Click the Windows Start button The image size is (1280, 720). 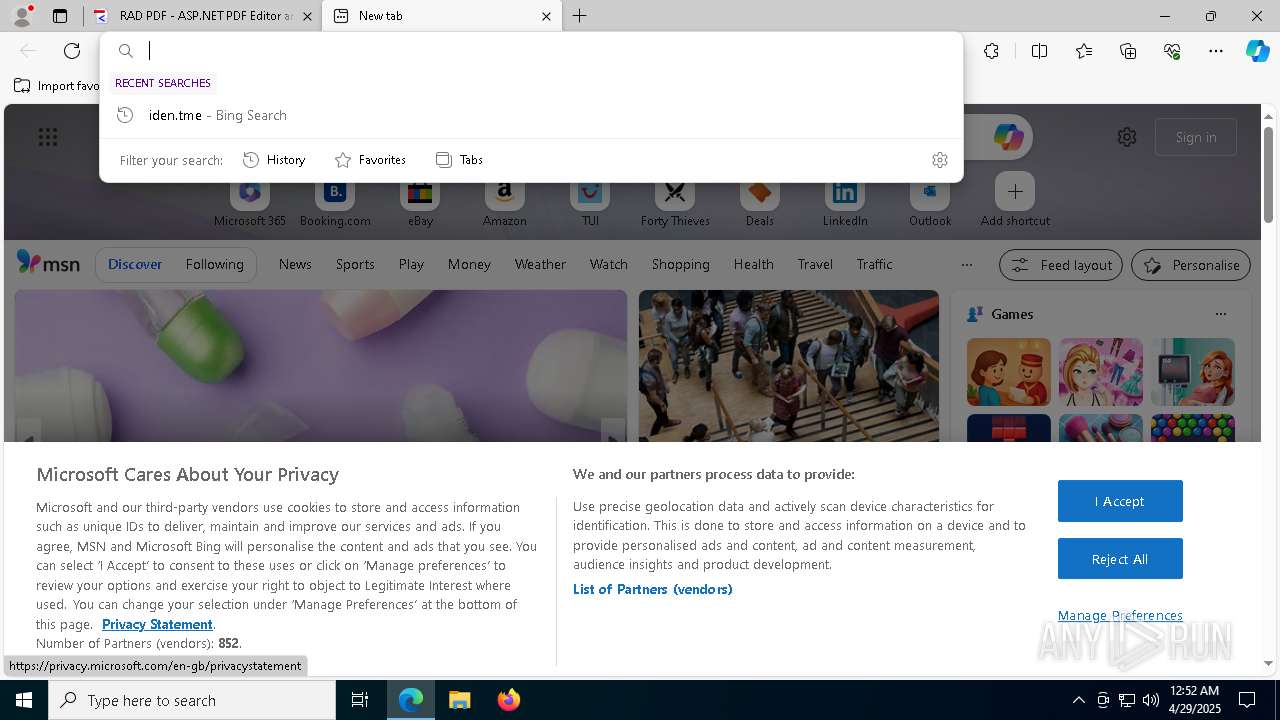pyautogui.click(x=24, y=700)
